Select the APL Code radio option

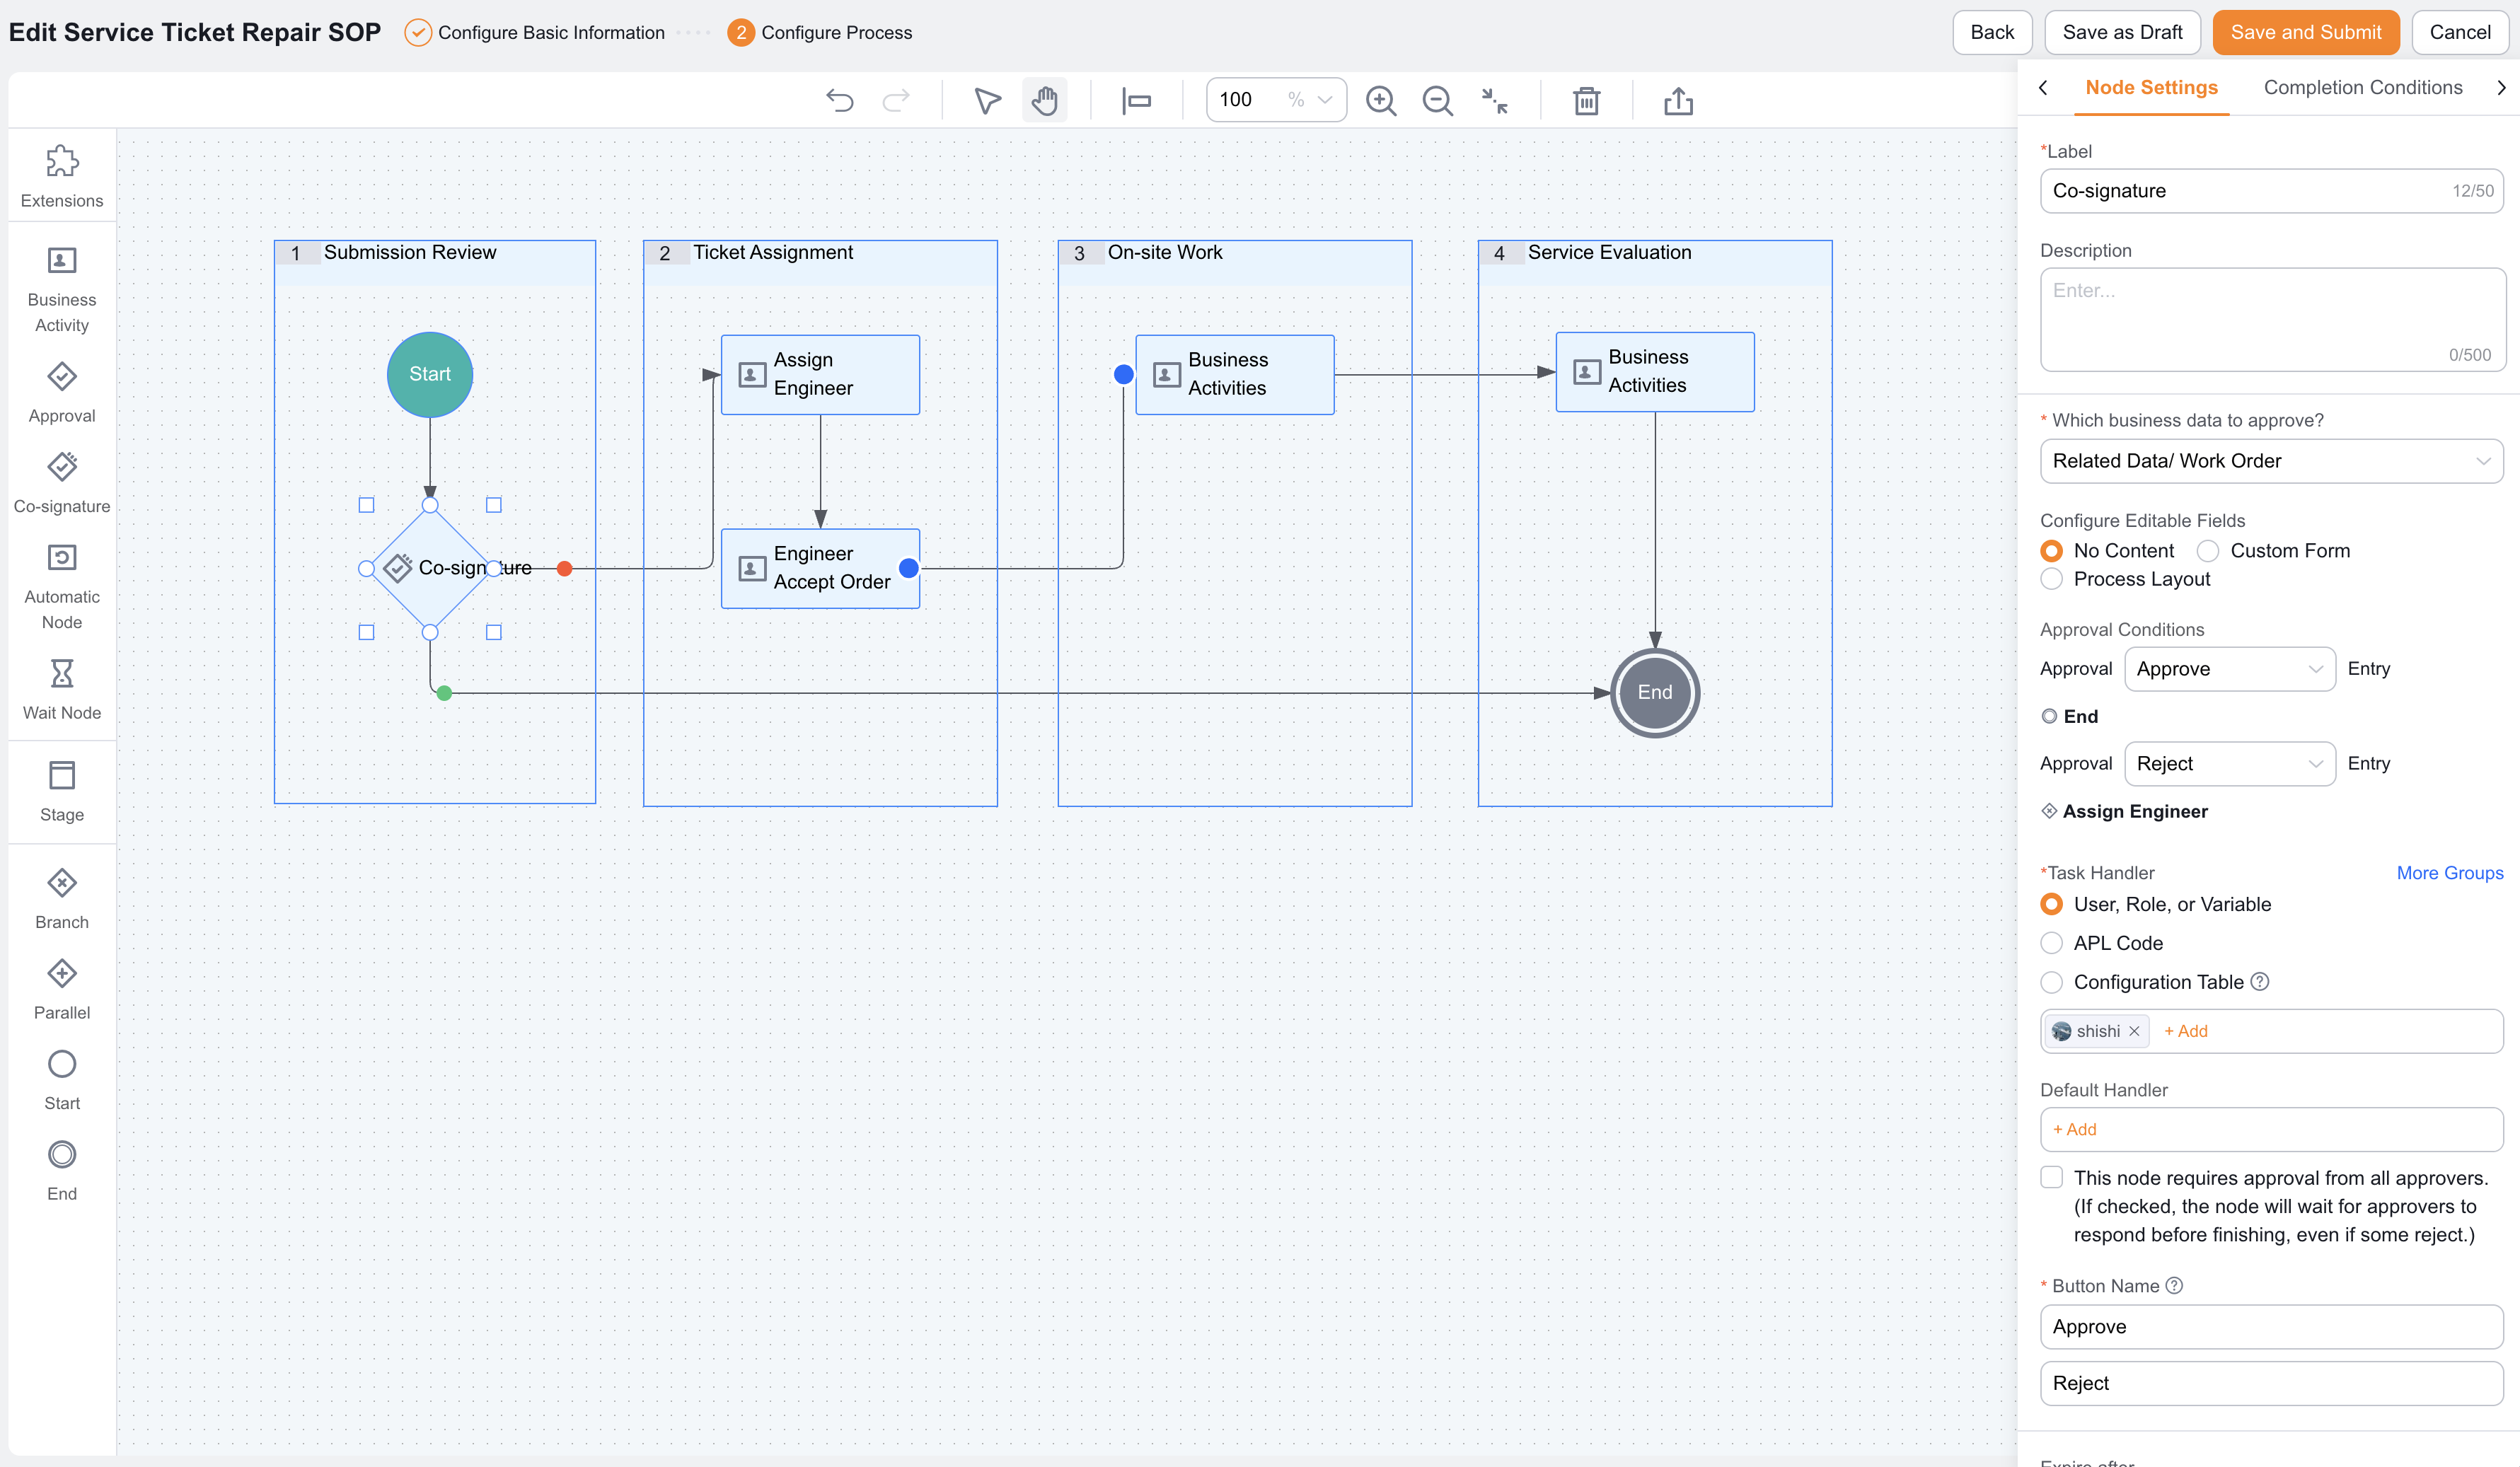click(x=2052, y=943)
